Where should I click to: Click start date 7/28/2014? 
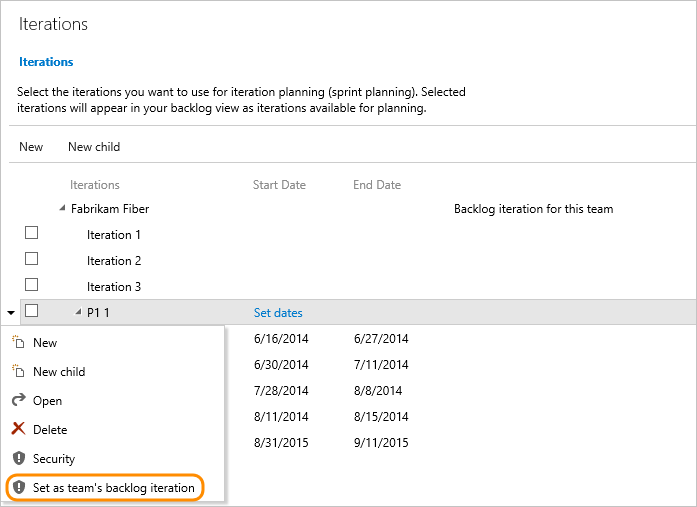pos(281,391)
